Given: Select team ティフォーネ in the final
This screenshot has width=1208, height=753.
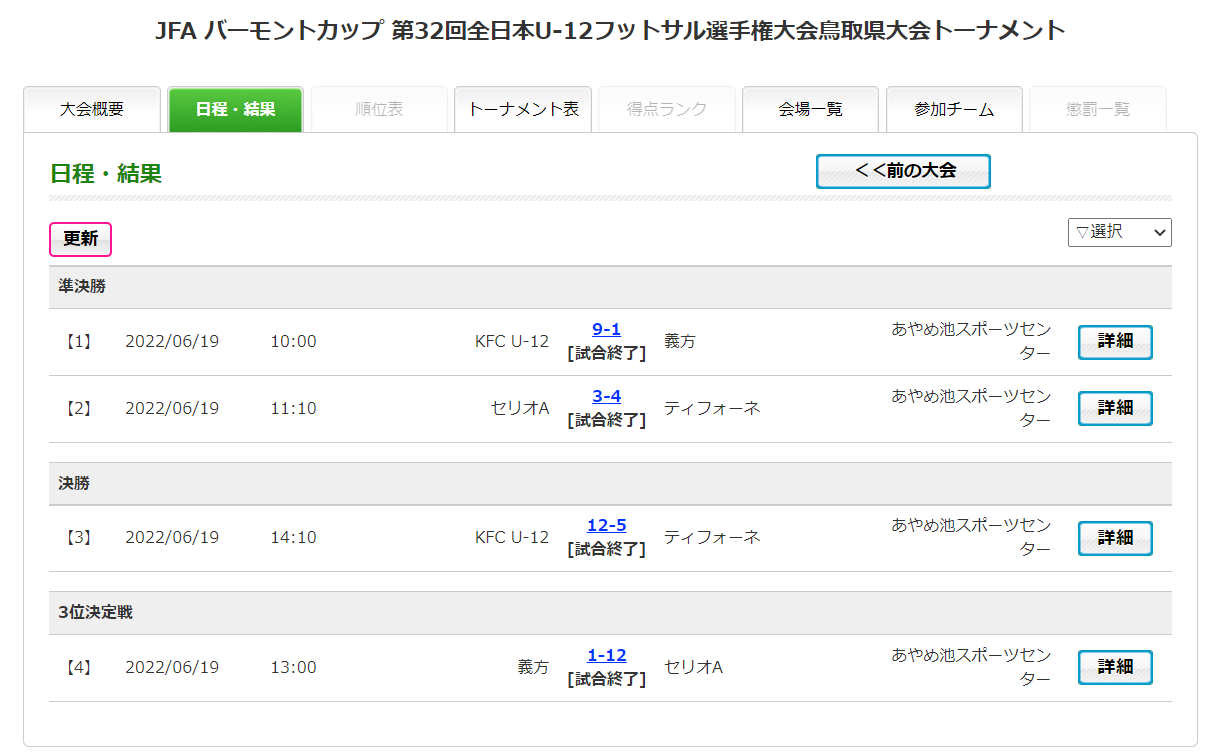Looking at the screenshot, I should click(712, 538).
